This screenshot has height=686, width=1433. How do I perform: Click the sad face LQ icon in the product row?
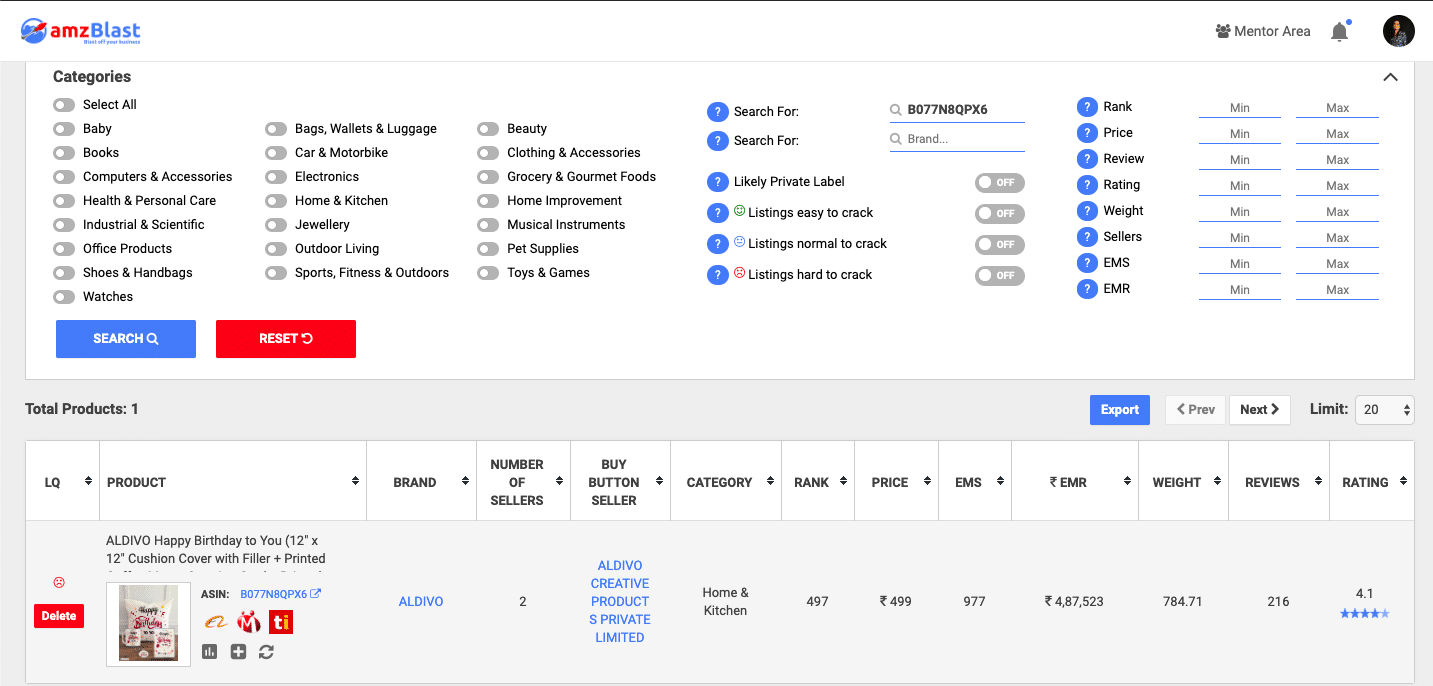[59, 583]
